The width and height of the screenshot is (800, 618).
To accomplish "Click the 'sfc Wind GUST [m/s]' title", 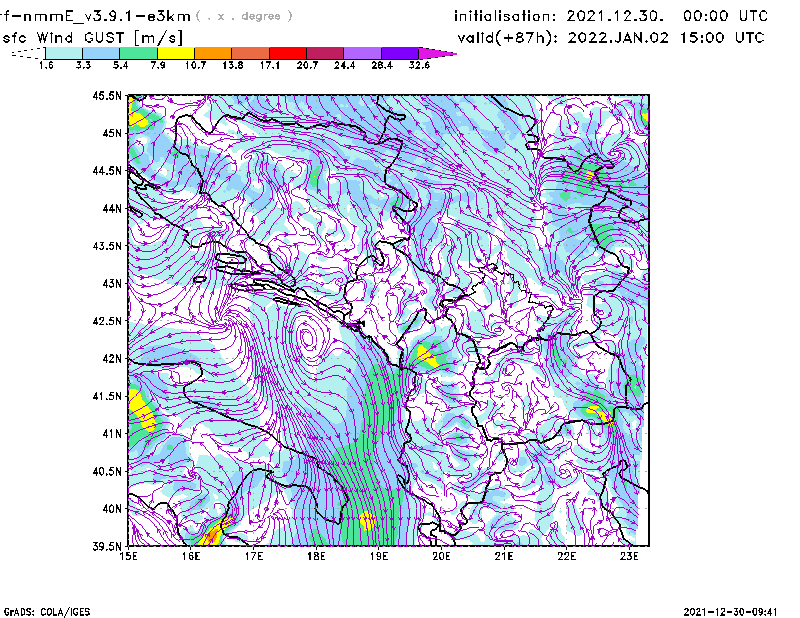I will (92, 38).
